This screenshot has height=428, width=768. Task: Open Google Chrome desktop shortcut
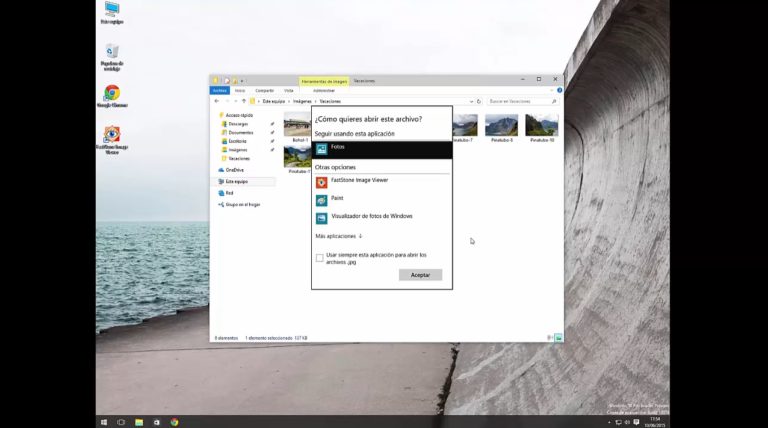[x=112, y=95]
